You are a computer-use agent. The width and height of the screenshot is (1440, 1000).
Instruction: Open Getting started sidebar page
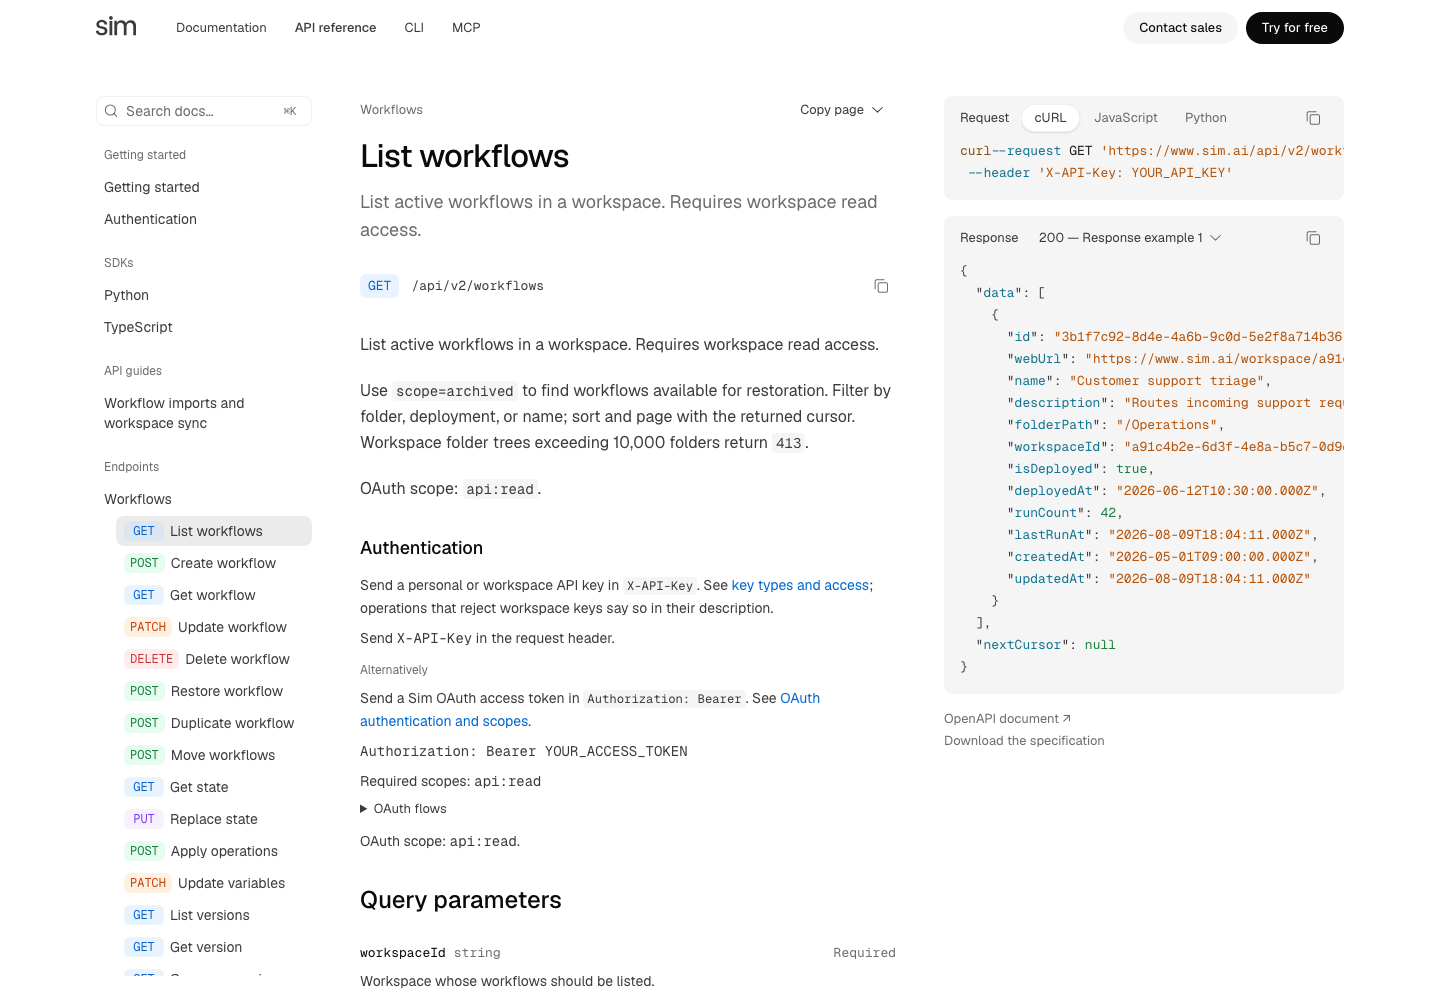[x=152, y=187]
